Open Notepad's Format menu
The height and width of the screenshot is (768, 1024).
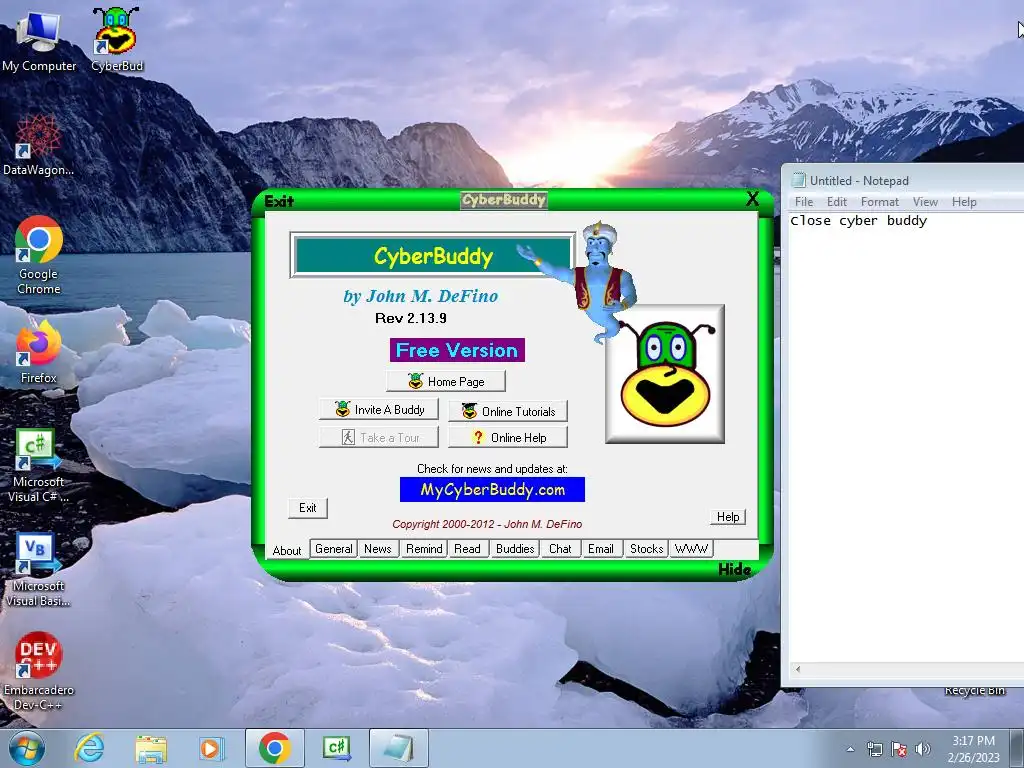click(880, 202)
